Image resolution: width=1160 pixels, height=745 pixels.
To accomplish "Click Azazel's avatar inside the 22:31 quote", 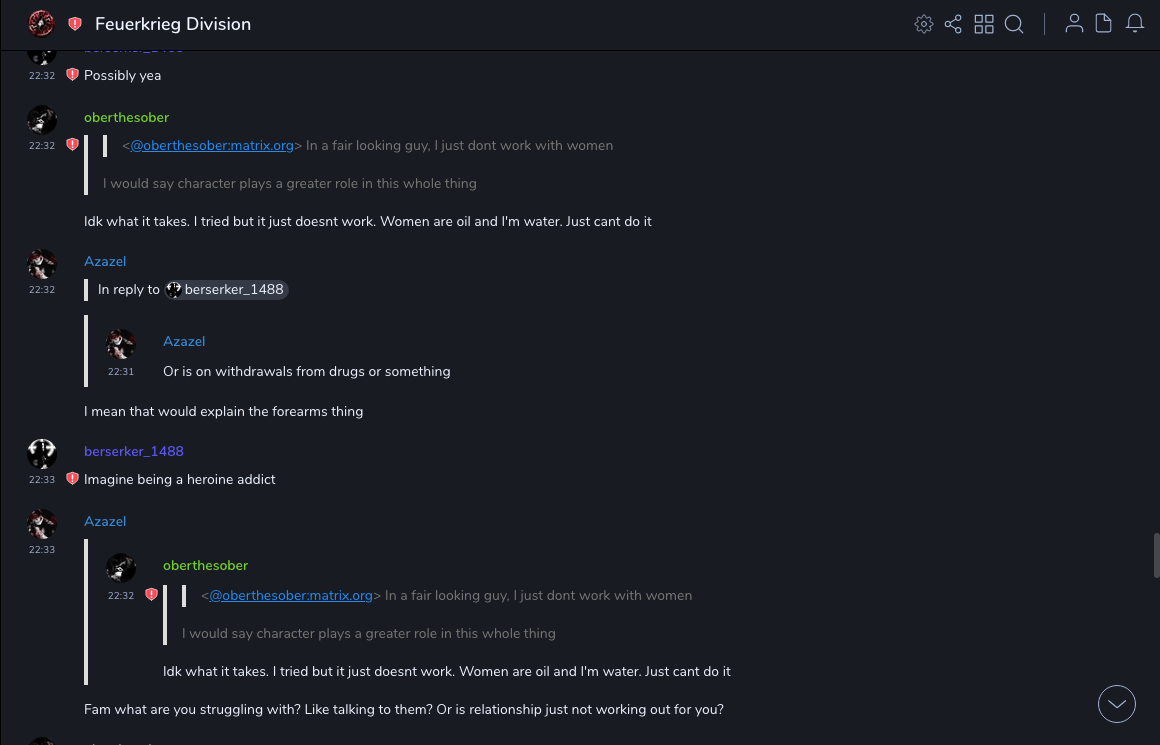I will click(x=121, y=344).
